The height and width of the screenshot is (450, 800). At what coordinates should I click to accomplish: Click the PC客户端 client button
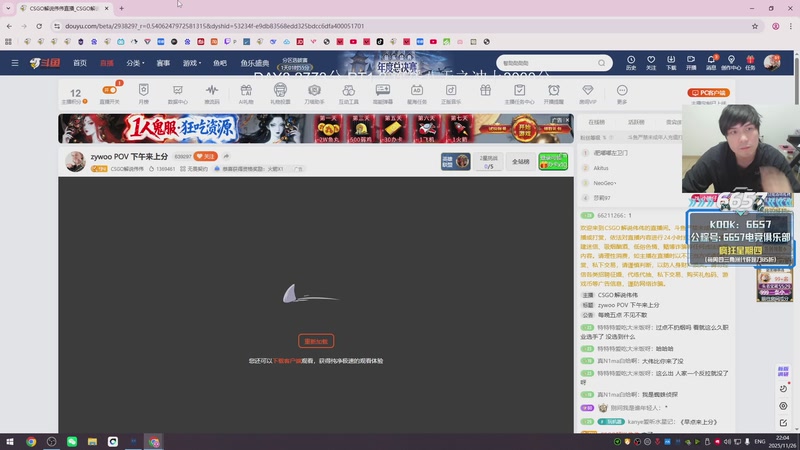click(x=709, y=93)
